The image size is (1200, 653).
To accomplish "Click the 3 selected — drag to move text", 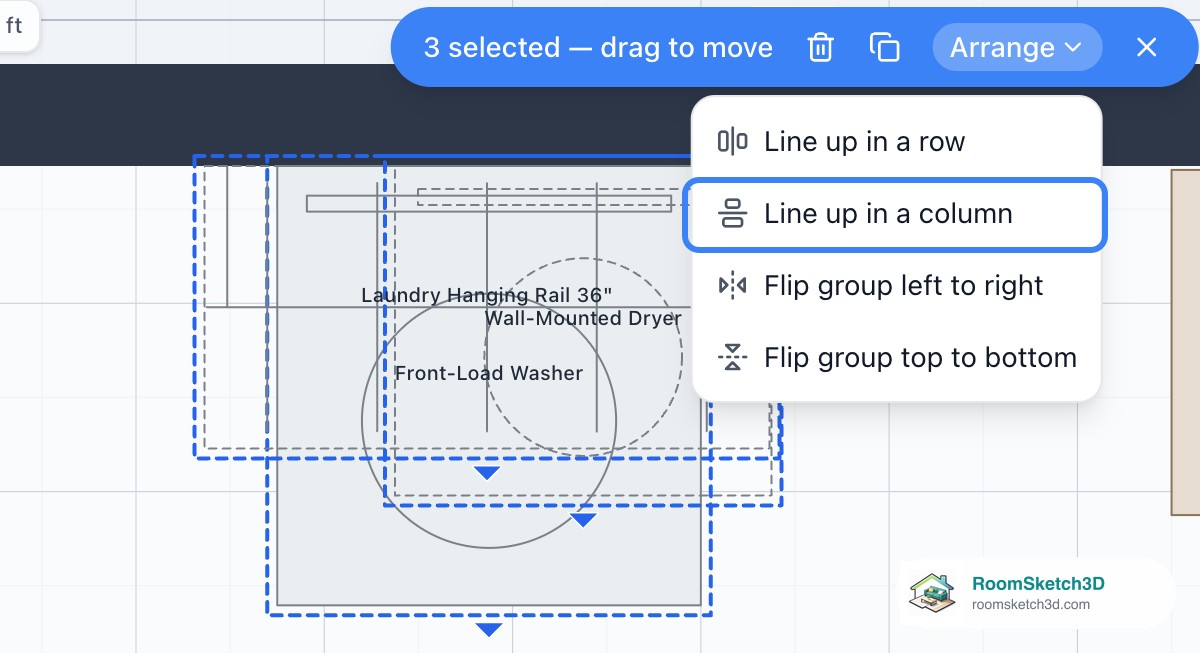I will click(598, 47).
